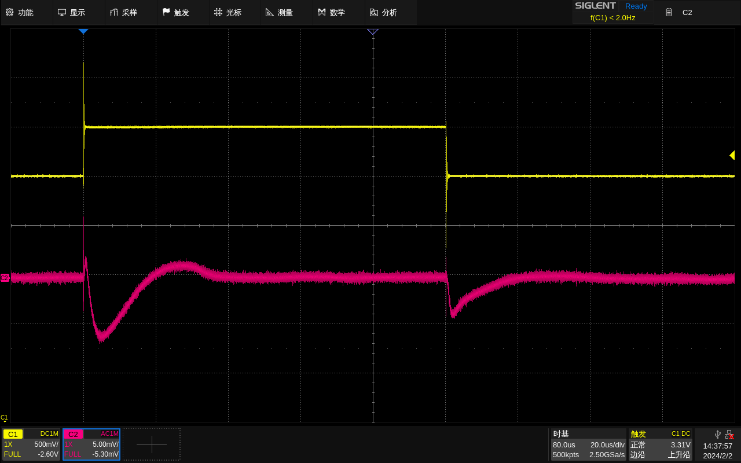The image size is (741, 463).
Task: Click the yellow trigger level arrow marker
Action: 733,155
